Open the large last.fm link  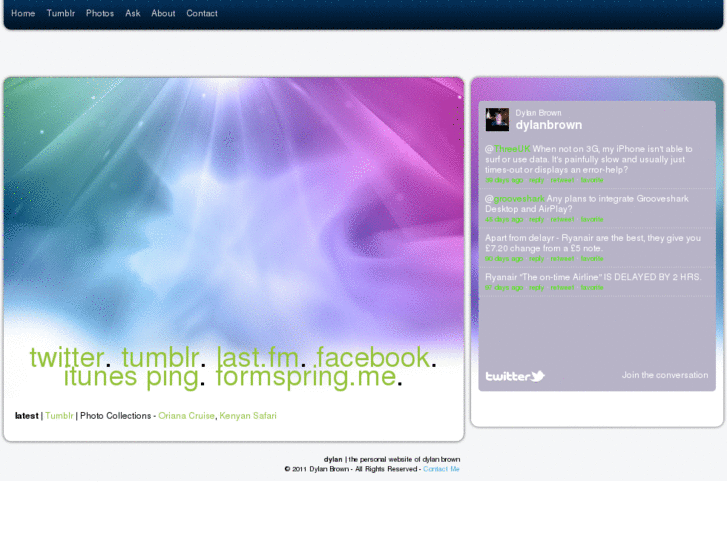(258, 358)
